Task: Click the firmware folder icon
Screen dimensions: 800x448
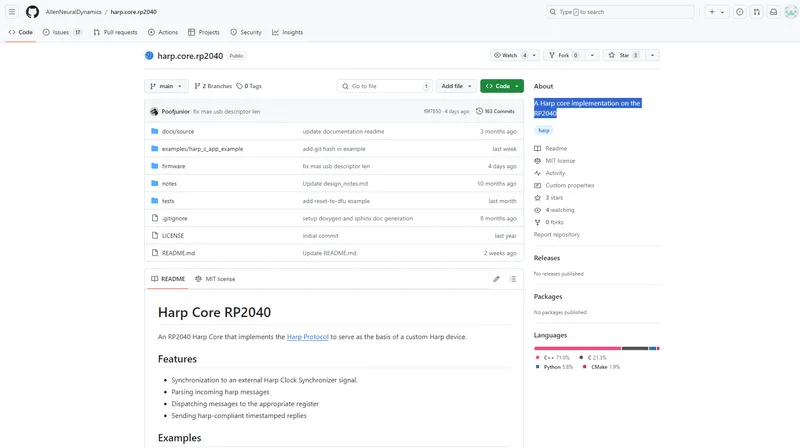Action: pos(155,166)
